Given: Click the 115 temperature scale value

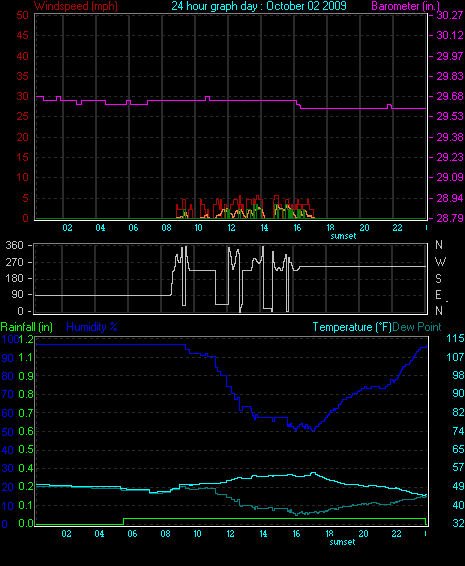Looking at the screenshot, I should click(x=455, y=339).
